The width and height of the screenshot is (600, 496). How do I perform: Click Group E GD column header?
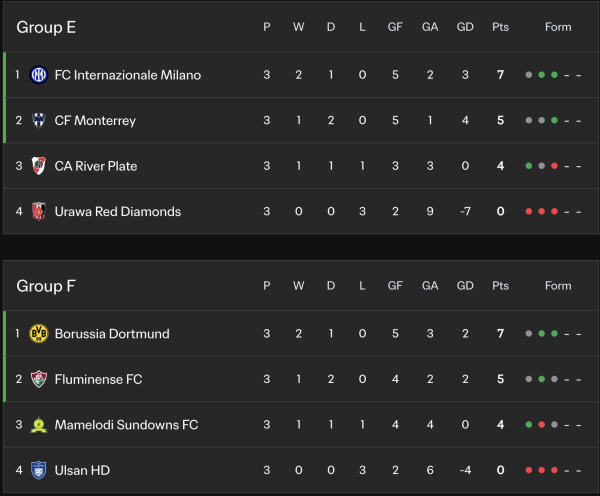point(465,27)
